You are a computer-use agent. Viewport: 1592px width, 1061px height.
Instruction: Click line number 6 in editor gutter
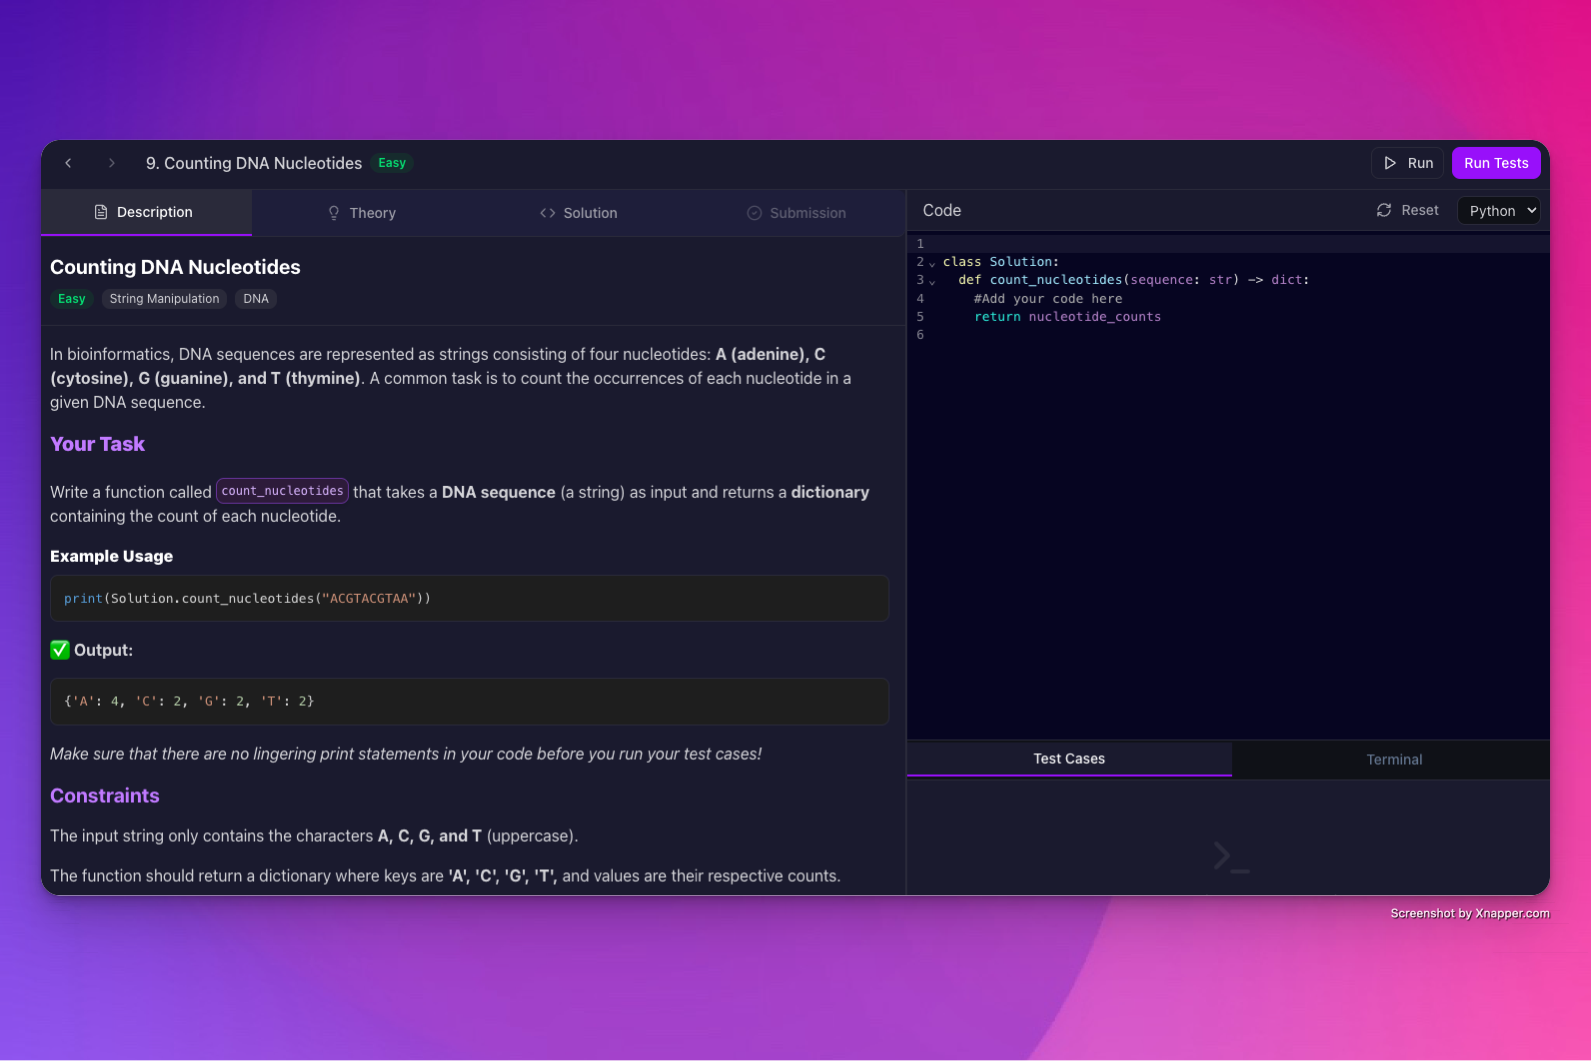920,335
